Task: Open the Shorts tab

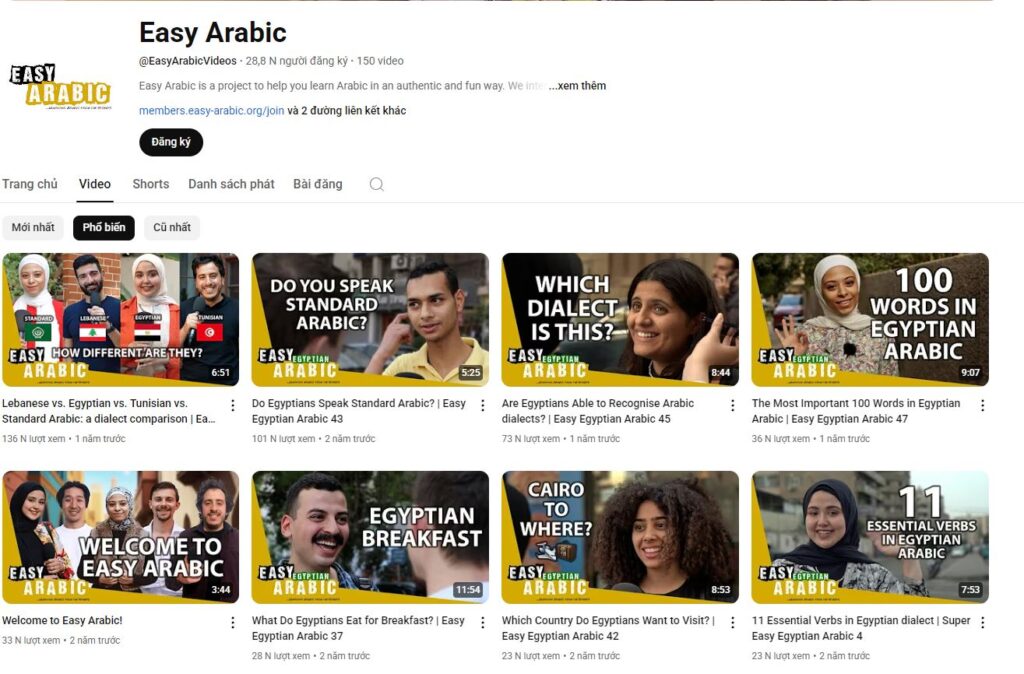Action: [x=151, y=184]
